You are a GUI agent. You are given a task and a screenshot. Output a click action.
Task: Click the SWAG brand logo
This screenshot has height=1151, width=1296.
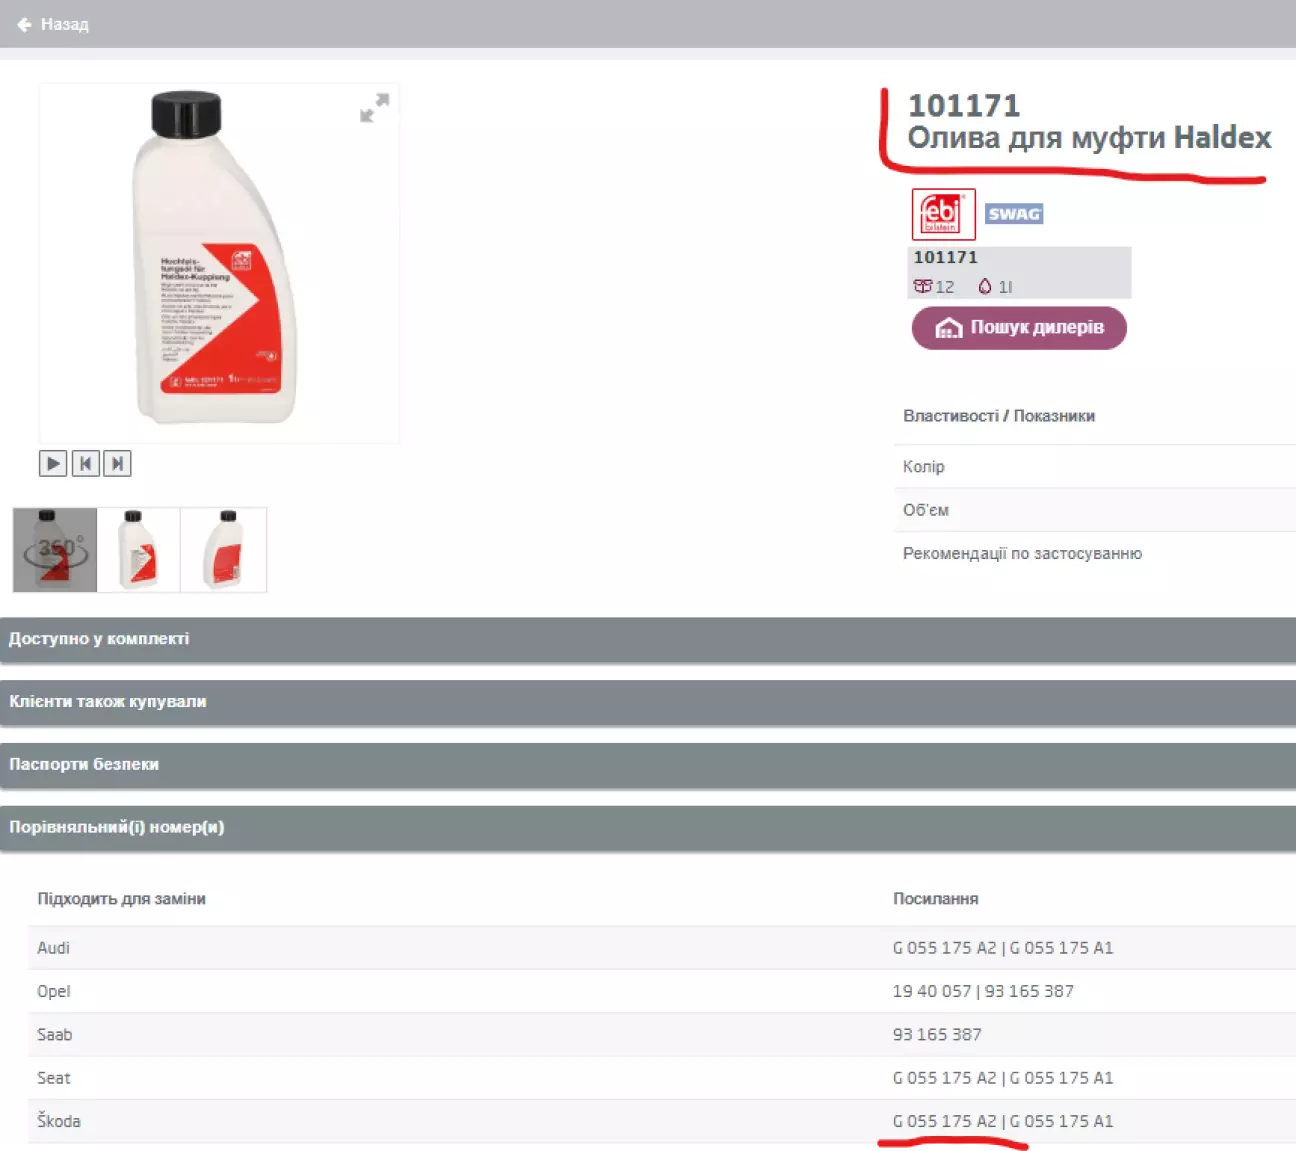pyautogui.click(x=1014, y=214)
